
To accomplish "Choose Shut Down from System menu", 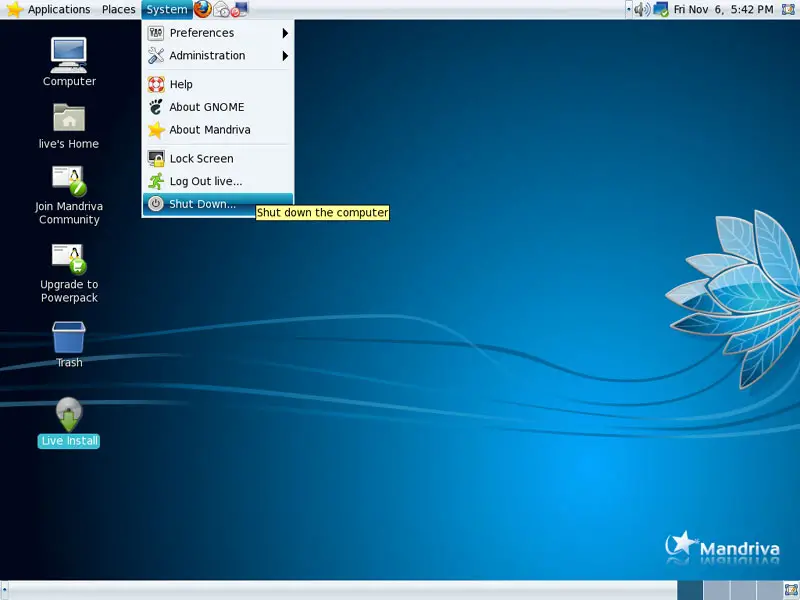I will coord(203,204).
